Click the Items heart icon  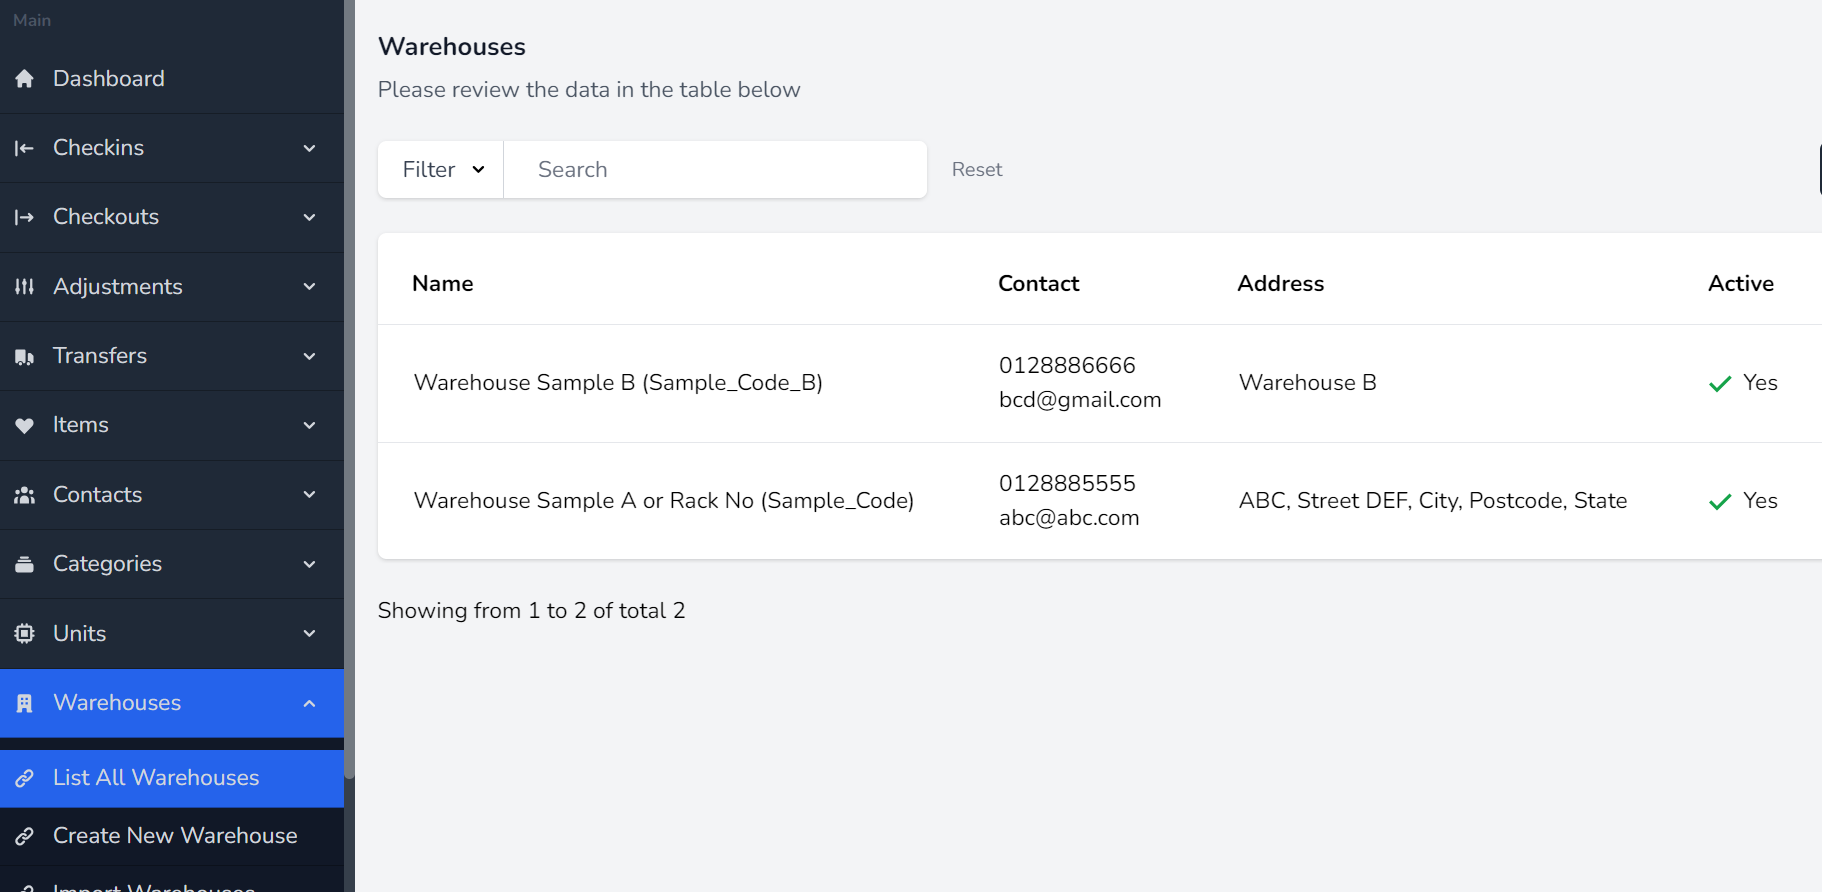coord(25,425)
